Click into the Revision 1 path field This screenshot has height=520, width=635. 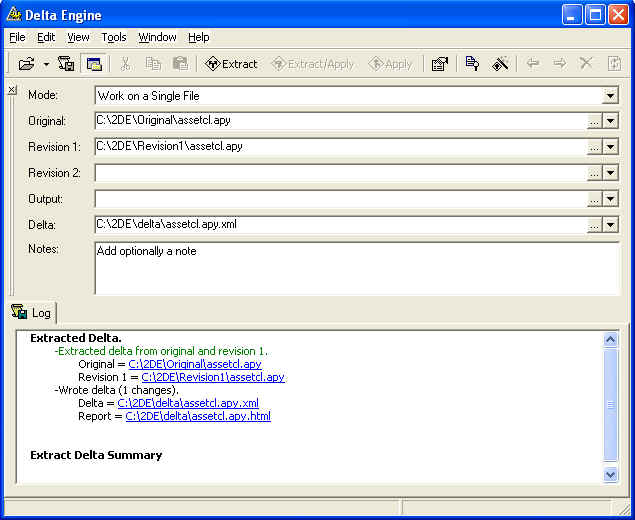340,147
